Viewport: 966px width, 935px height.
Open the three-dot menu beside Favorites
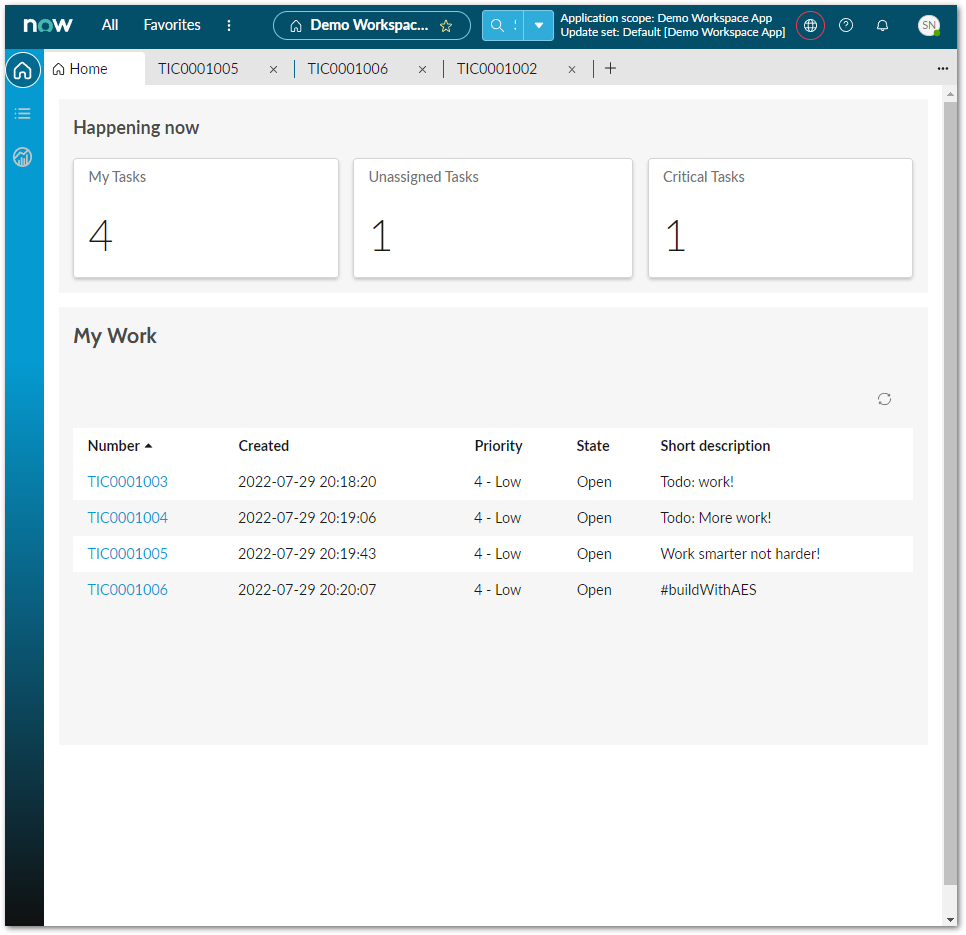(x=229, y=25)
